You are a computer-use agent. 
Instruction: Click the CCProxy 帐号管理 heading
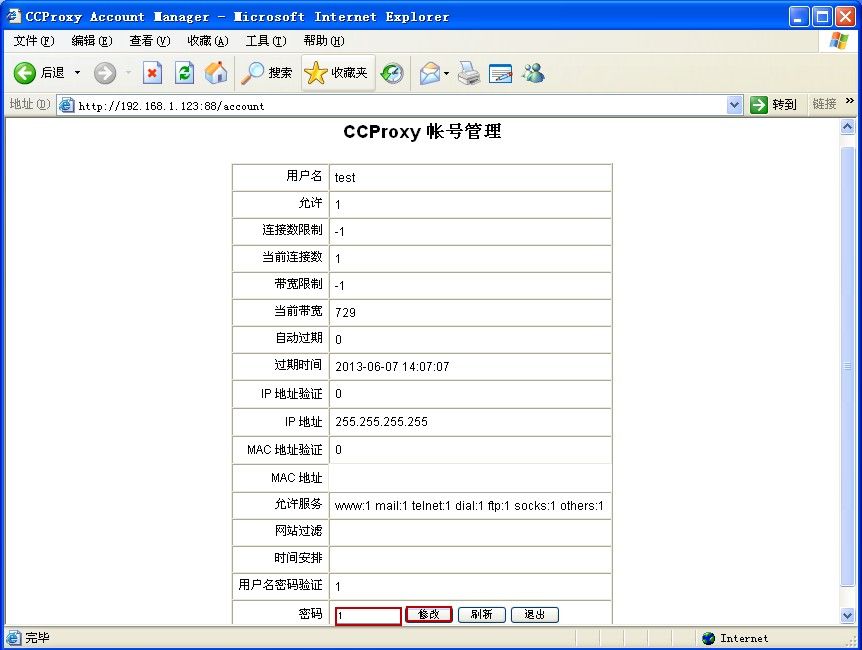tap(422, 131)
